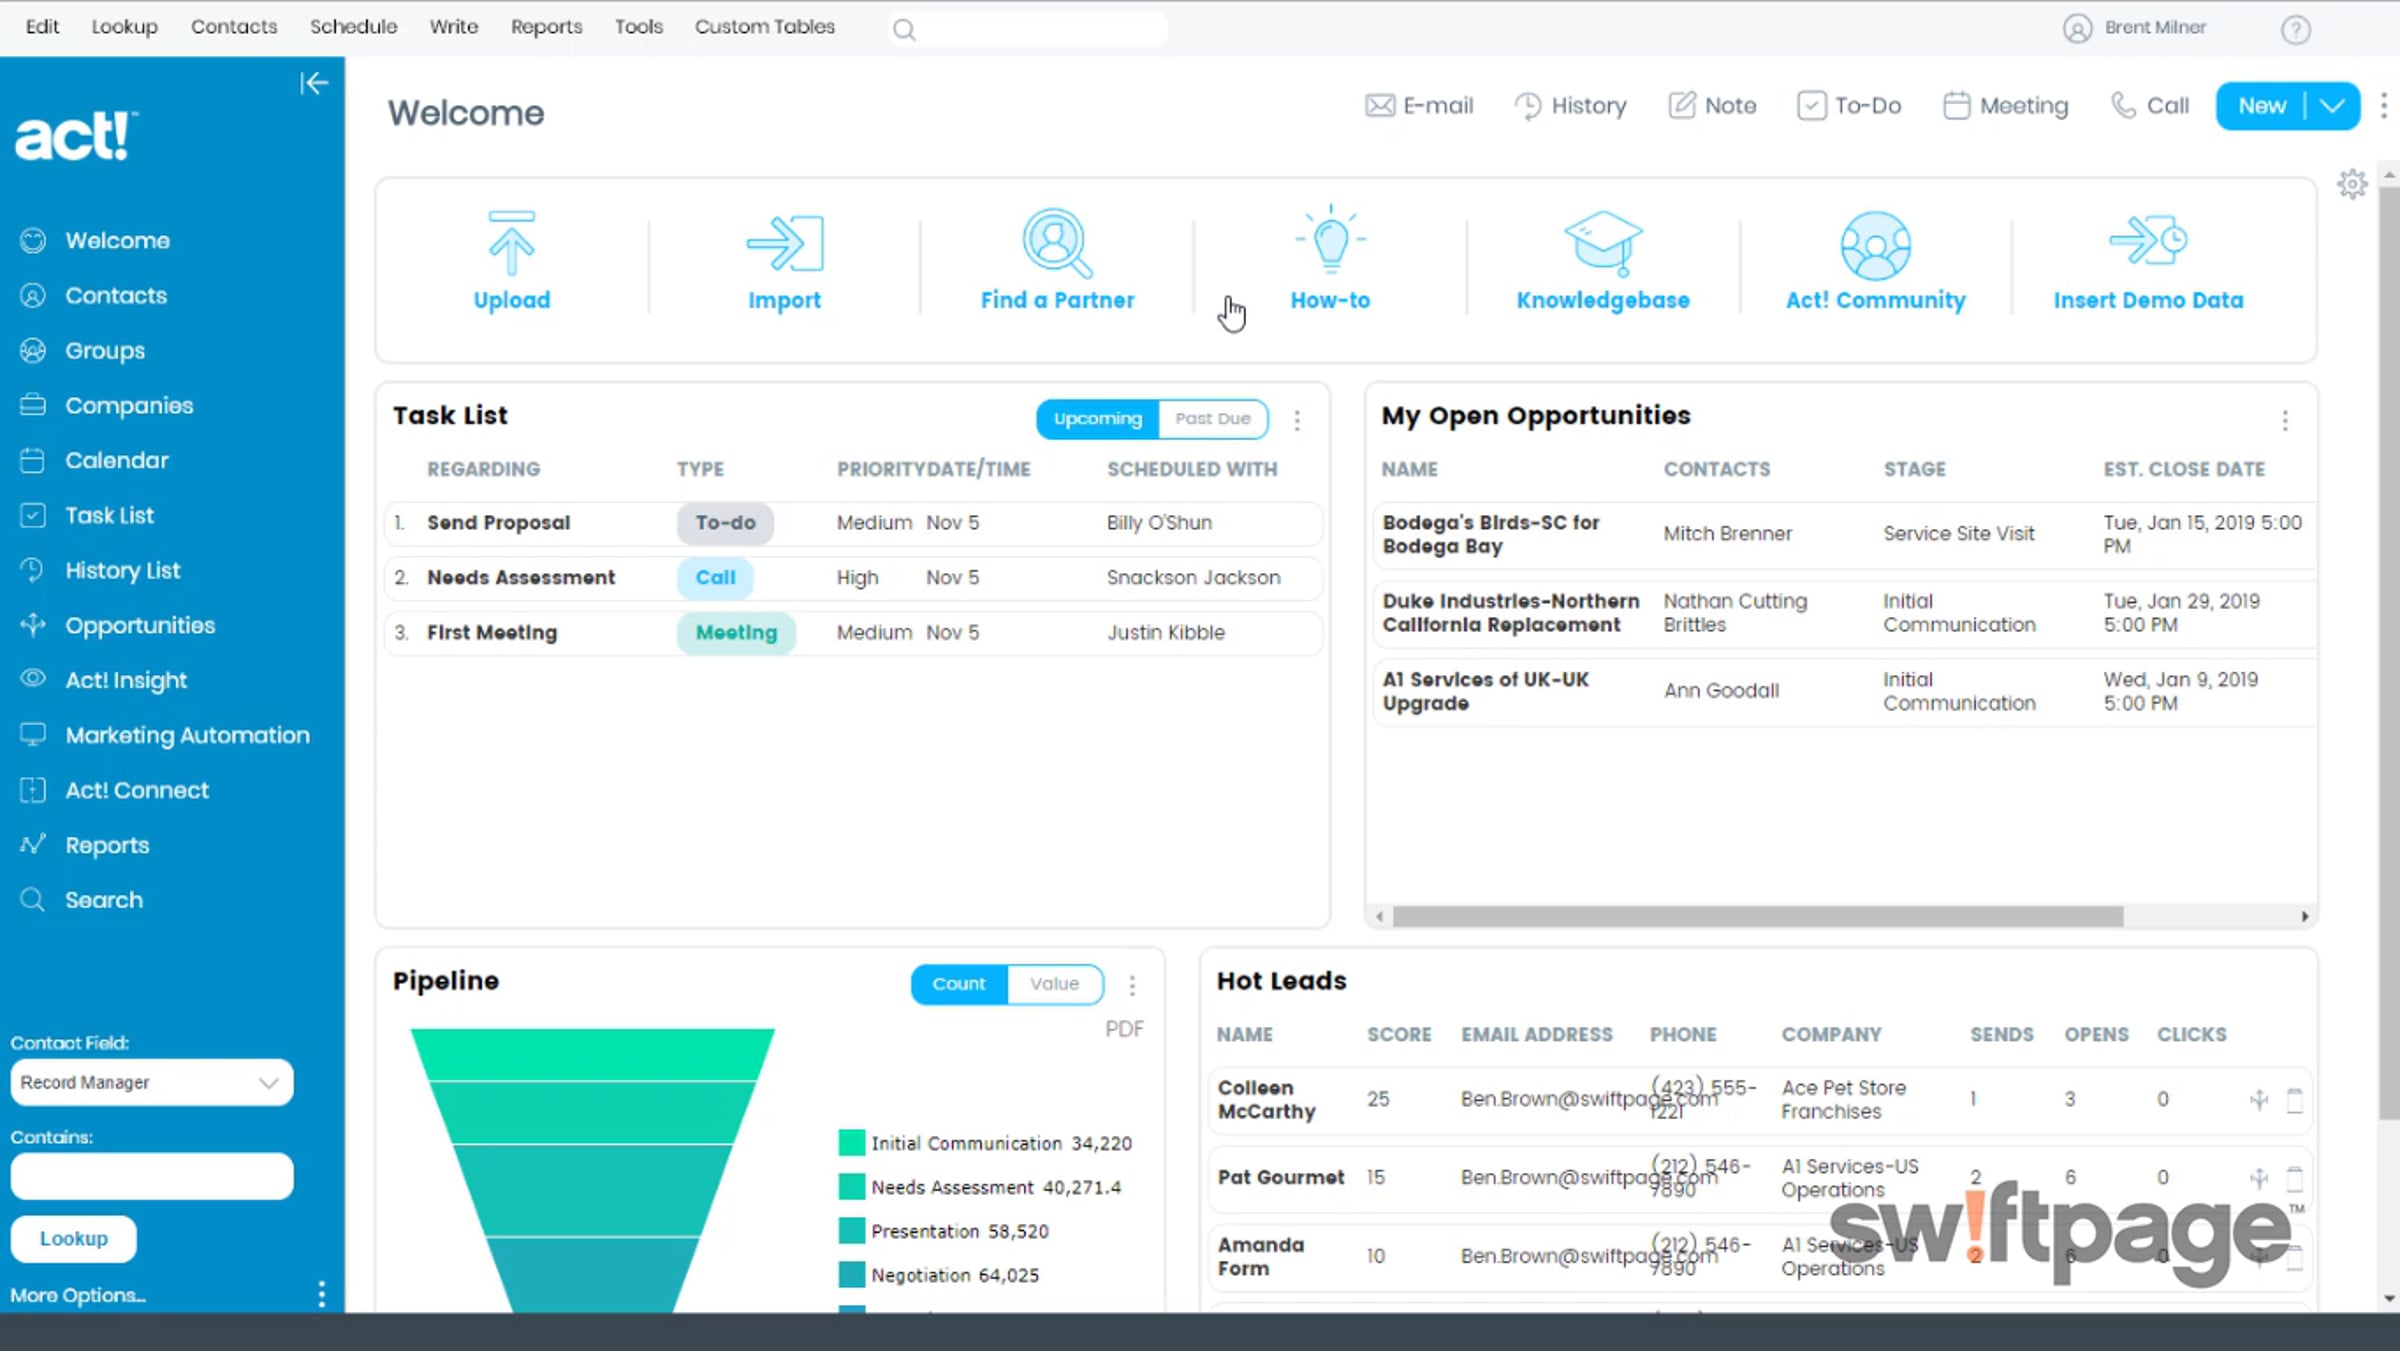Screen dimensions: 2400x1351
Task: Open the Import quick action
Action: (x=785, y=260)
